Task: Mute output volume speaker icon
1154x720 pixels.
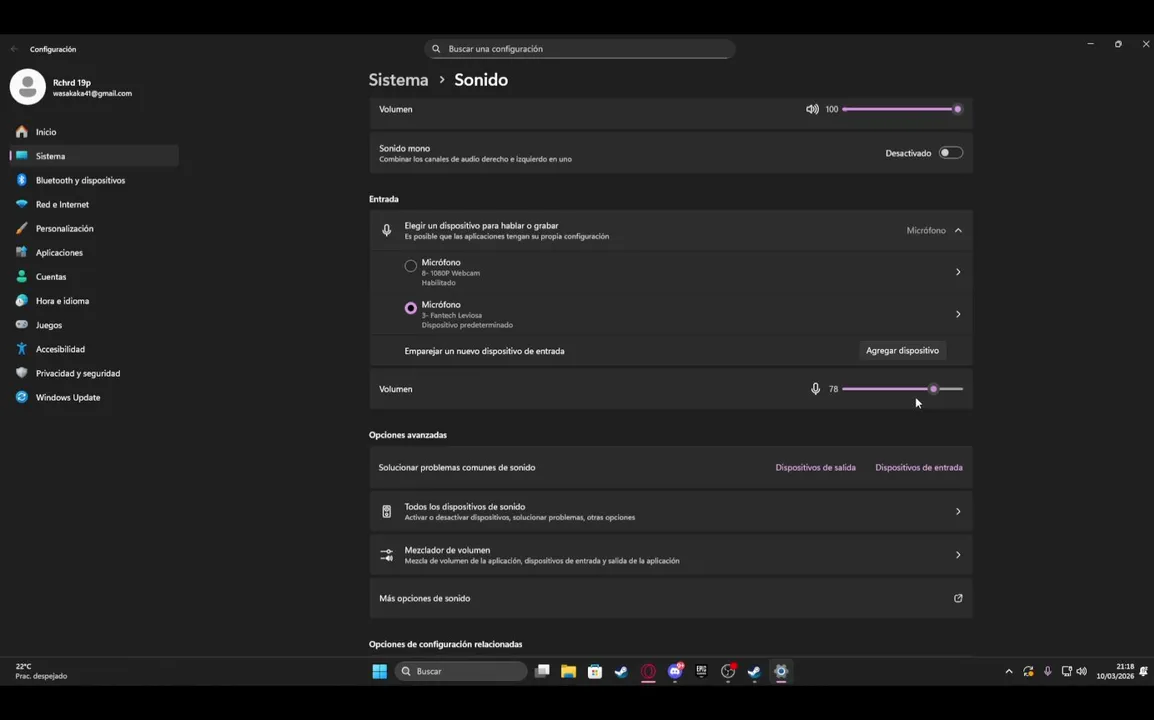Action: click(x=812, y=109)
